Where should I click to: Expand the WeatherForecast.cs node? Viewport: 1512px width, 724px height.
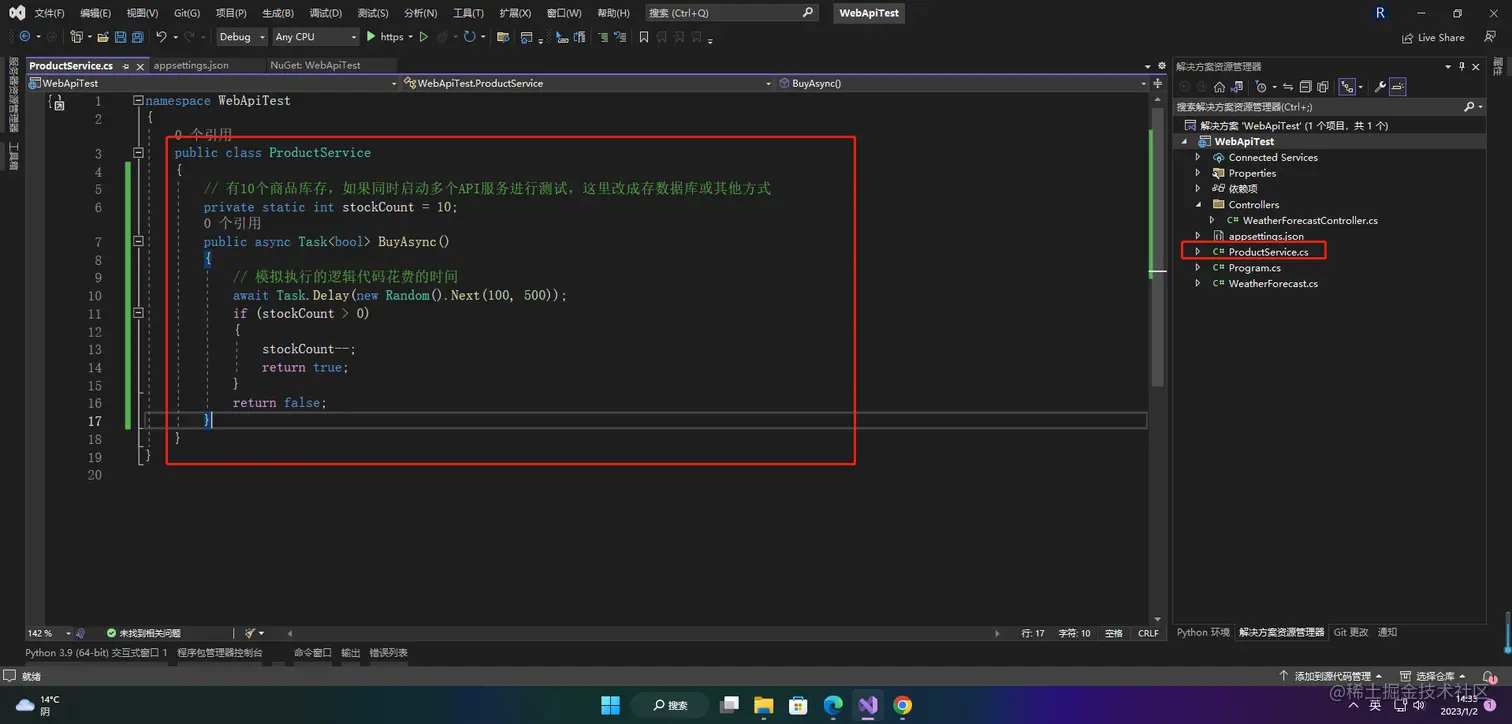(1198, 284)
